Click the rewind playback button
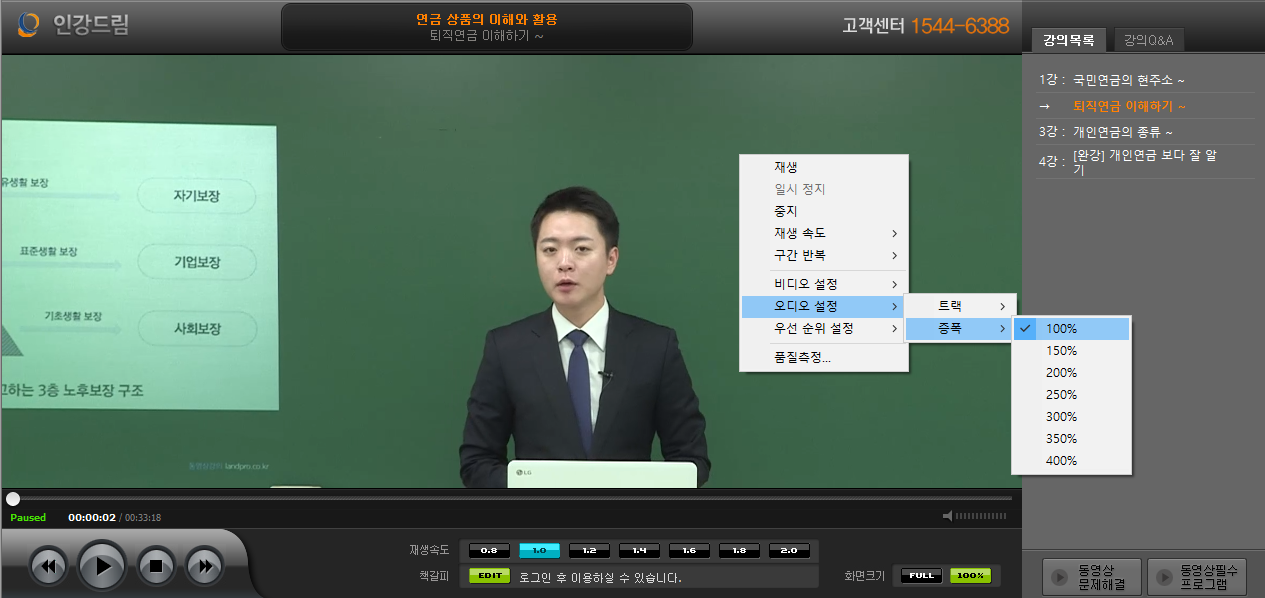The width and height of the screenshot is (1265, 598). pos(49,566)
